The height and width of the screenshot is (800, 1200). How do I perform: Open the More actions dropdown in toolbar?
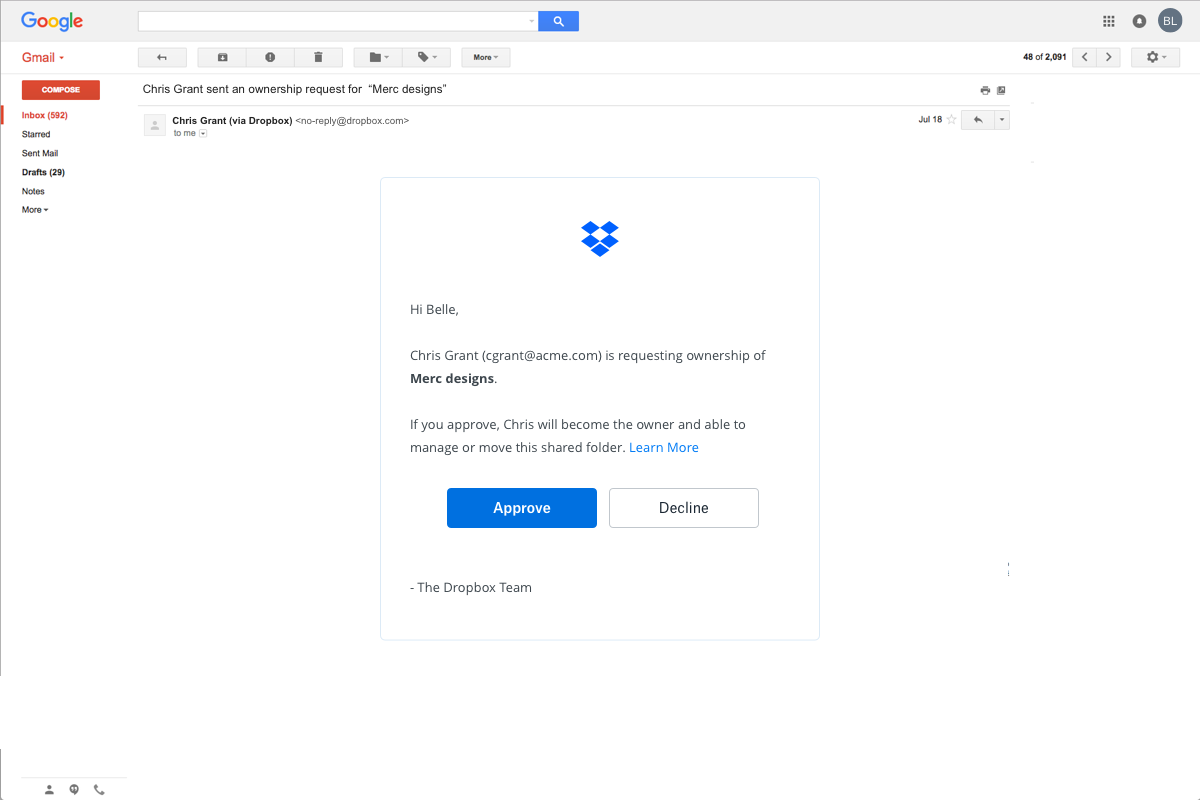pos(486,57)
